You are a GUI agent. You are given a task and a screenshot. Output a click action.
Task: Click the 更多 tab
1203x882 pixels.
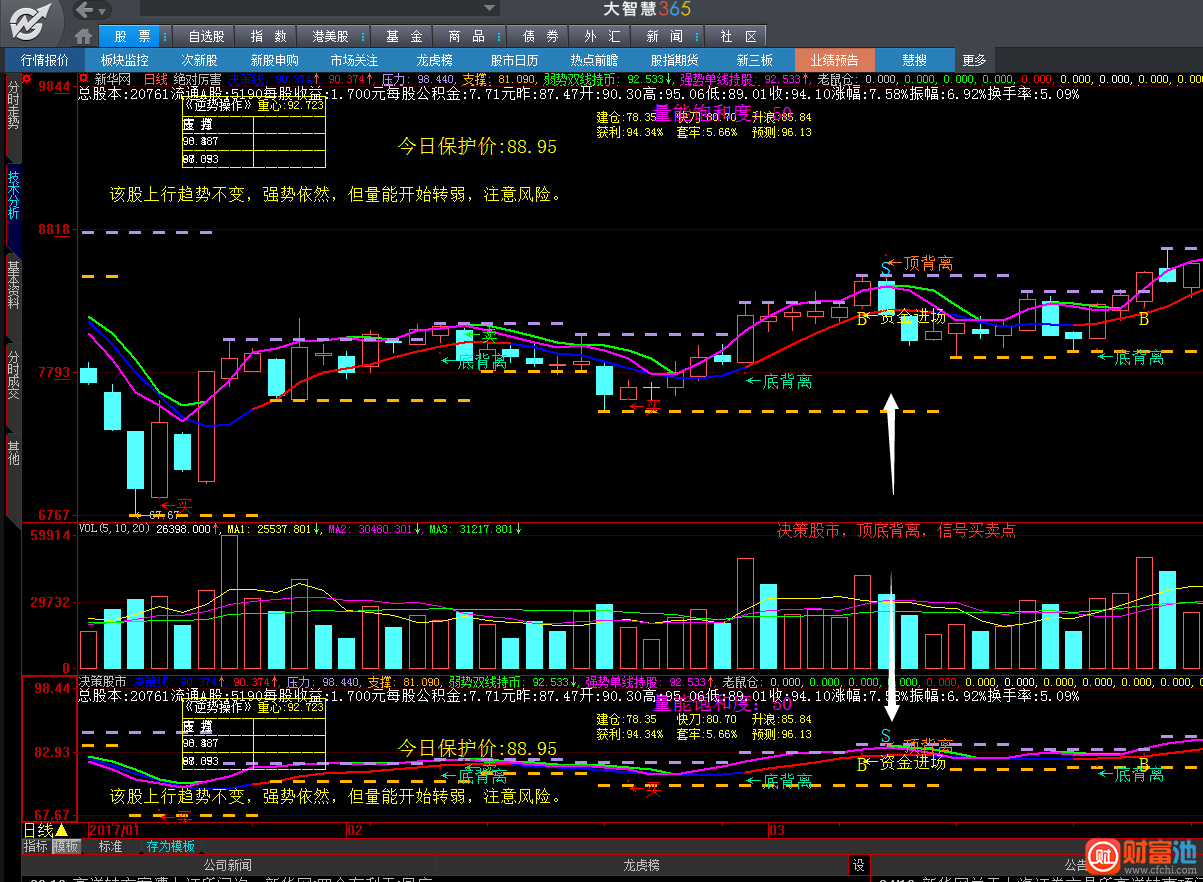point(974,60)
